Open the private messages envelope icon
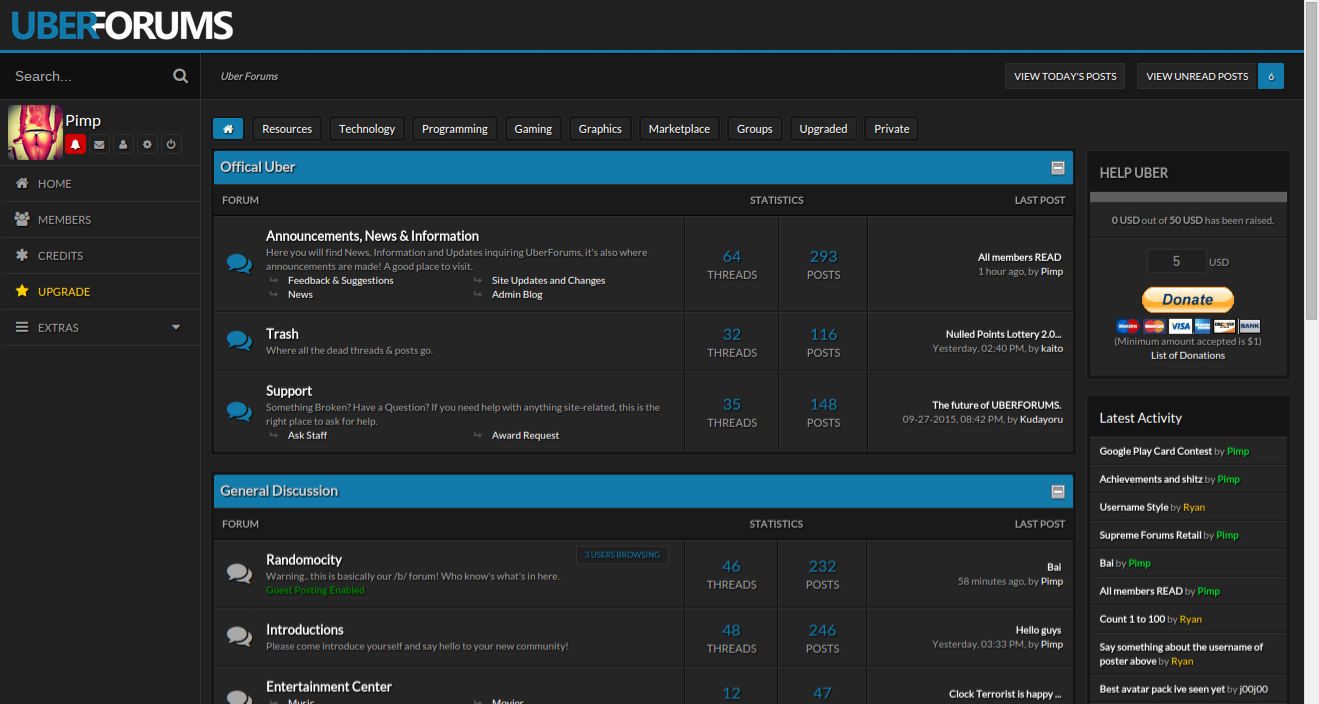 click(99, 144)
